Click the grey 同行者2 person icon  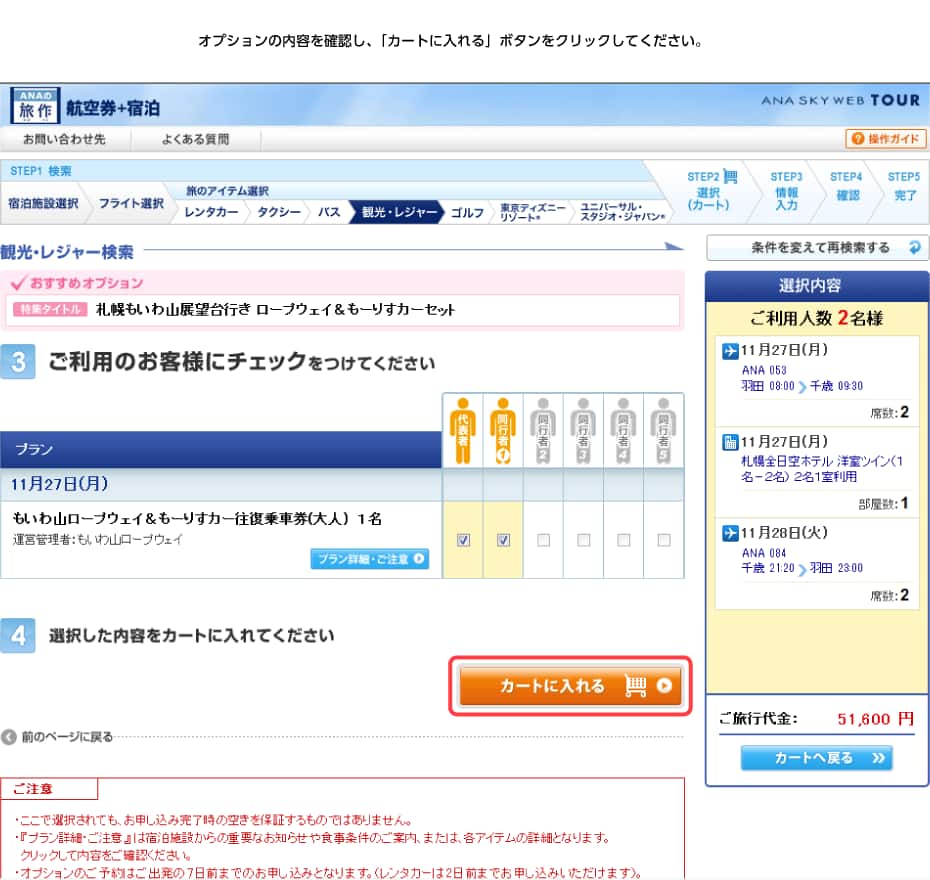(543, 430)
